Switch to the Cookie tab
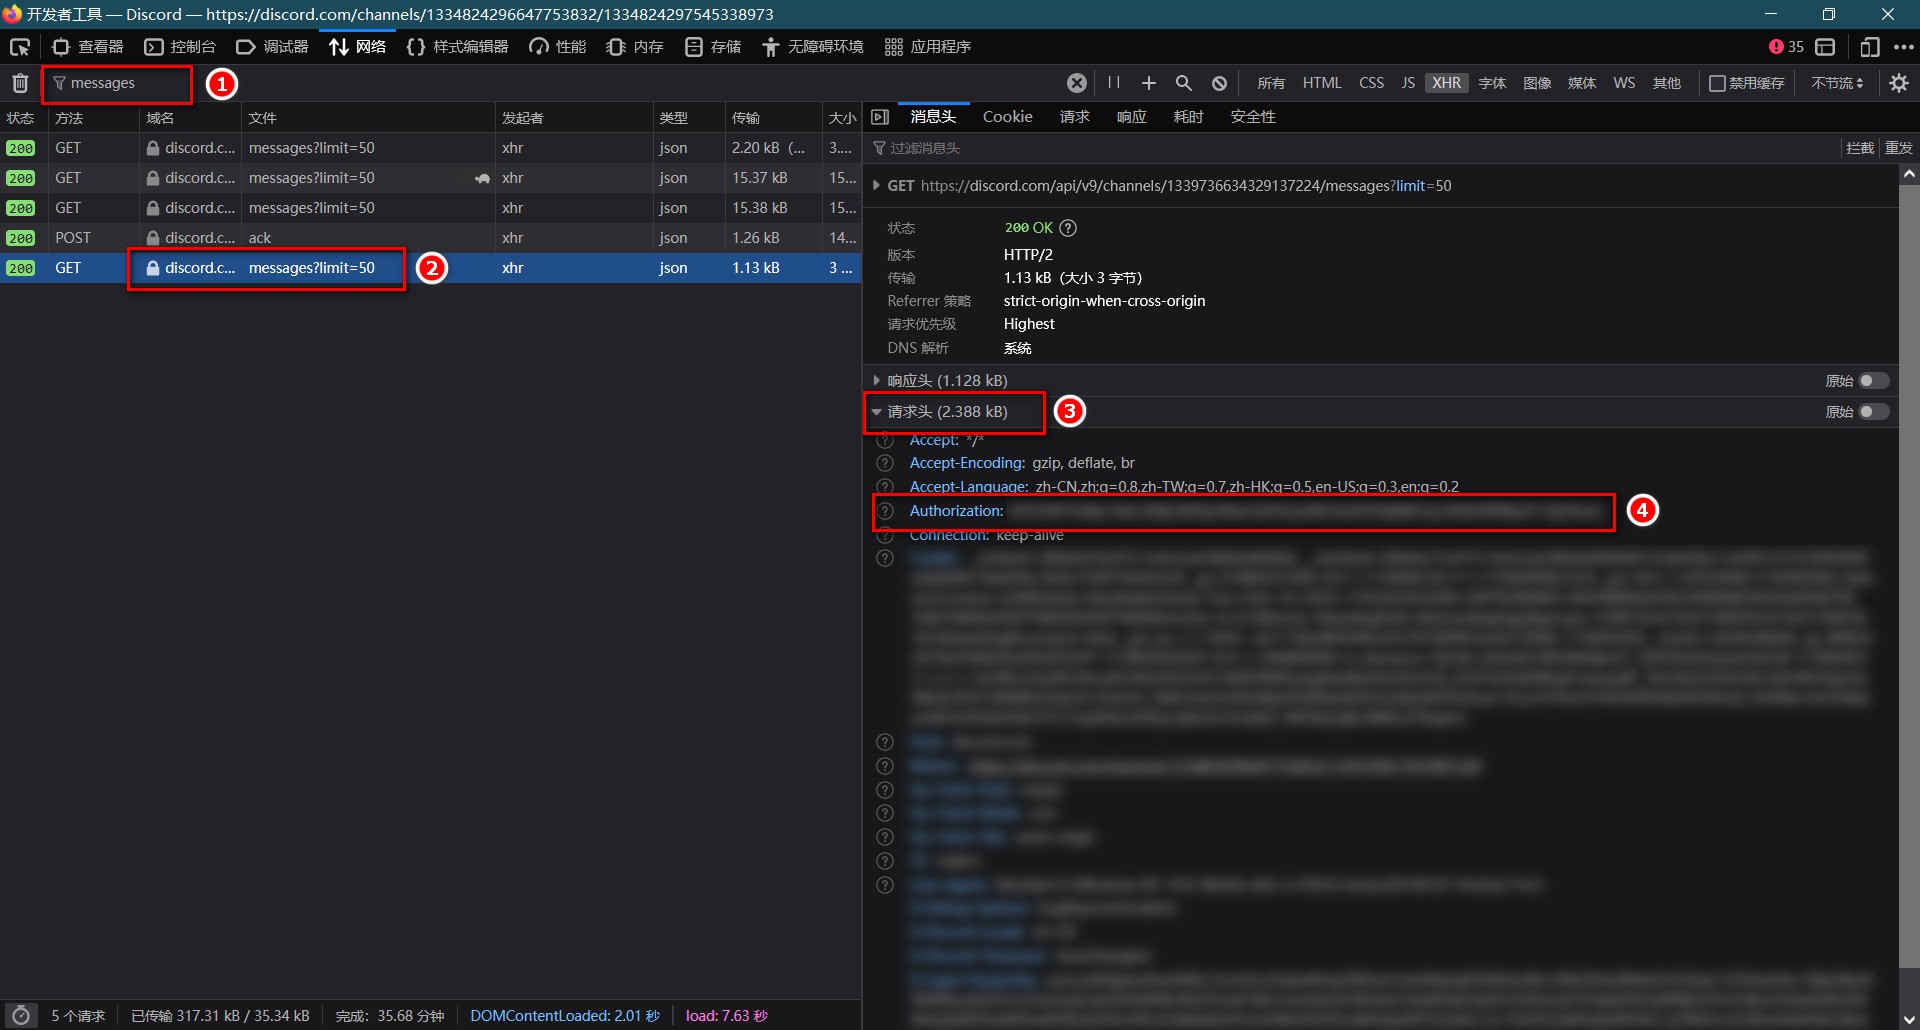 coord(1007,117)
